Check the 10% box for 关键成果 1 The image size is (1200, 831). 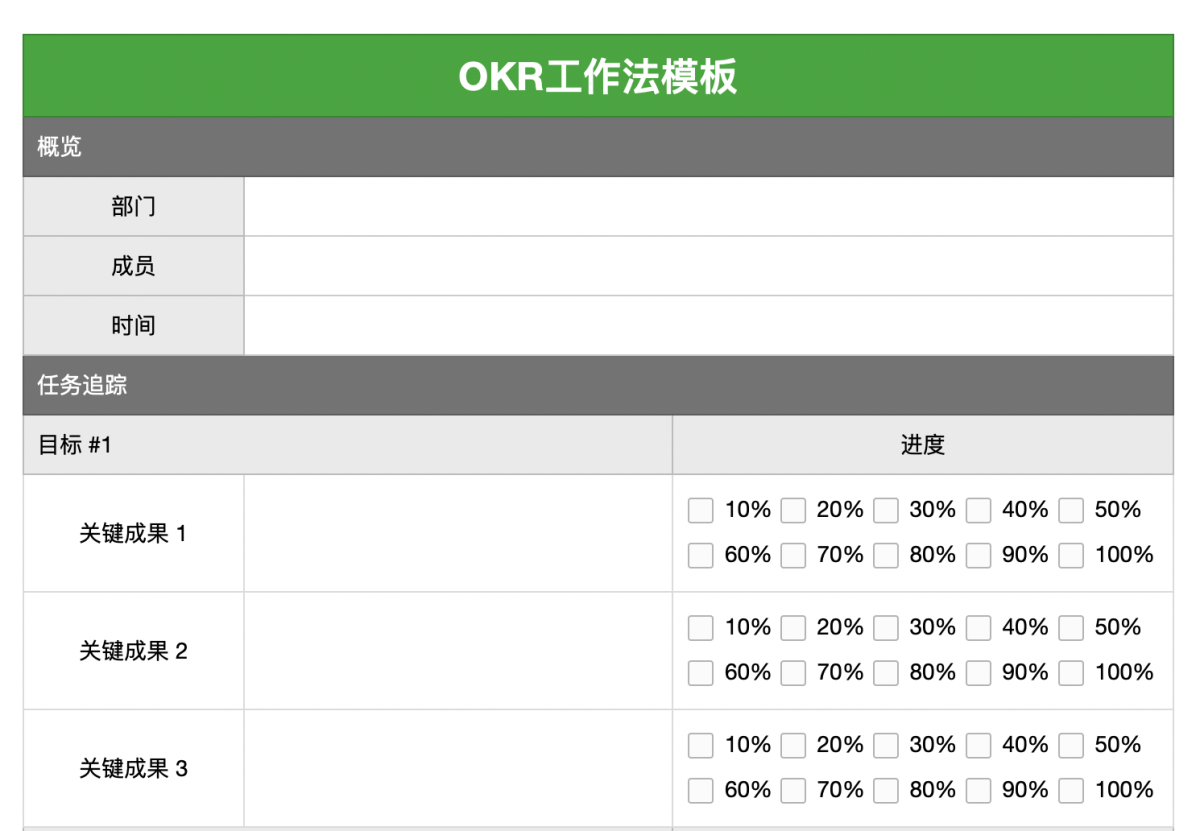700,511
